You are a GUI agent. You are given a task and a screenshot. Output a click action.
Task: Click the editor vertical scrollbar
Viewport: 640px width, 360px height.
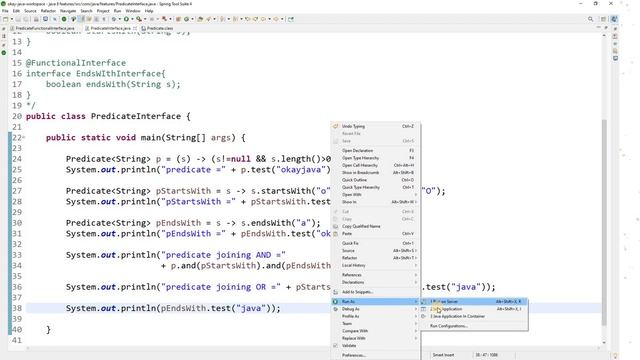click(604, 222)
